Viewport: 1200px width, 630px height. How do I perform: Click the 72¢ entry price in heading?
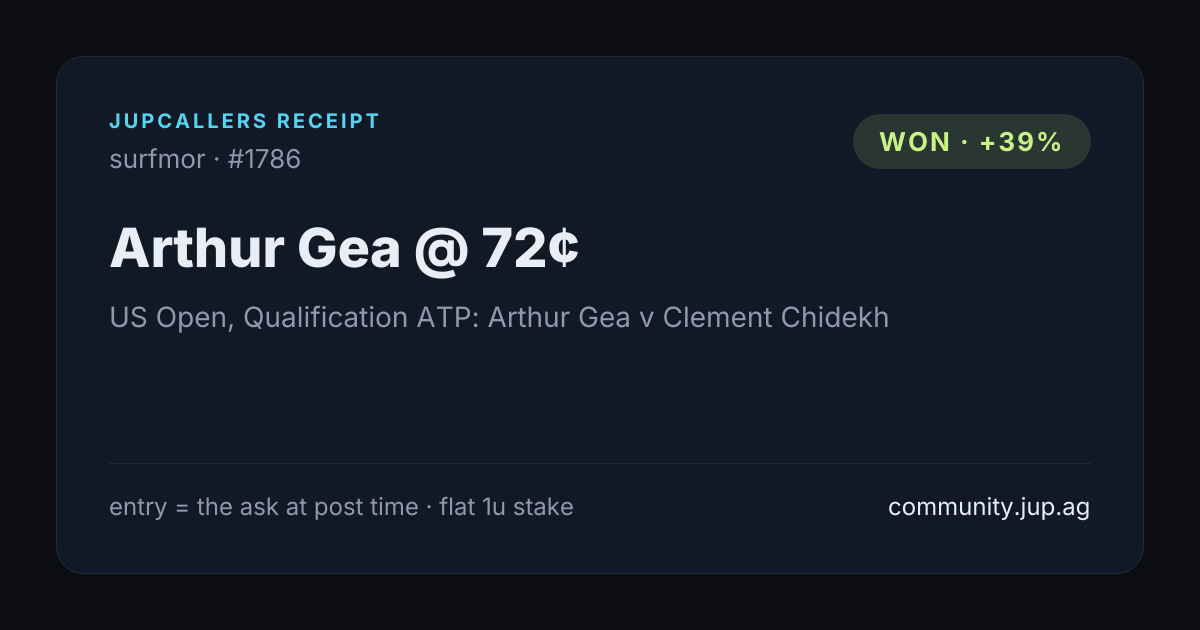tap(531, 248)
